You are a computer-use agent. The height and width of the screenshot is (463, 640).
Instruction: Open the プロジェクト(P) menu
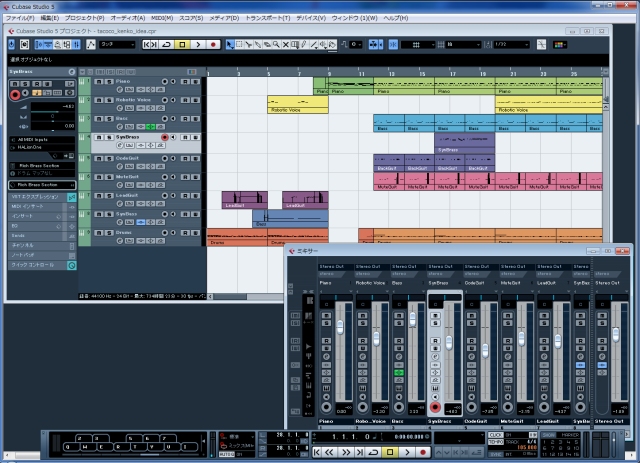84,18
